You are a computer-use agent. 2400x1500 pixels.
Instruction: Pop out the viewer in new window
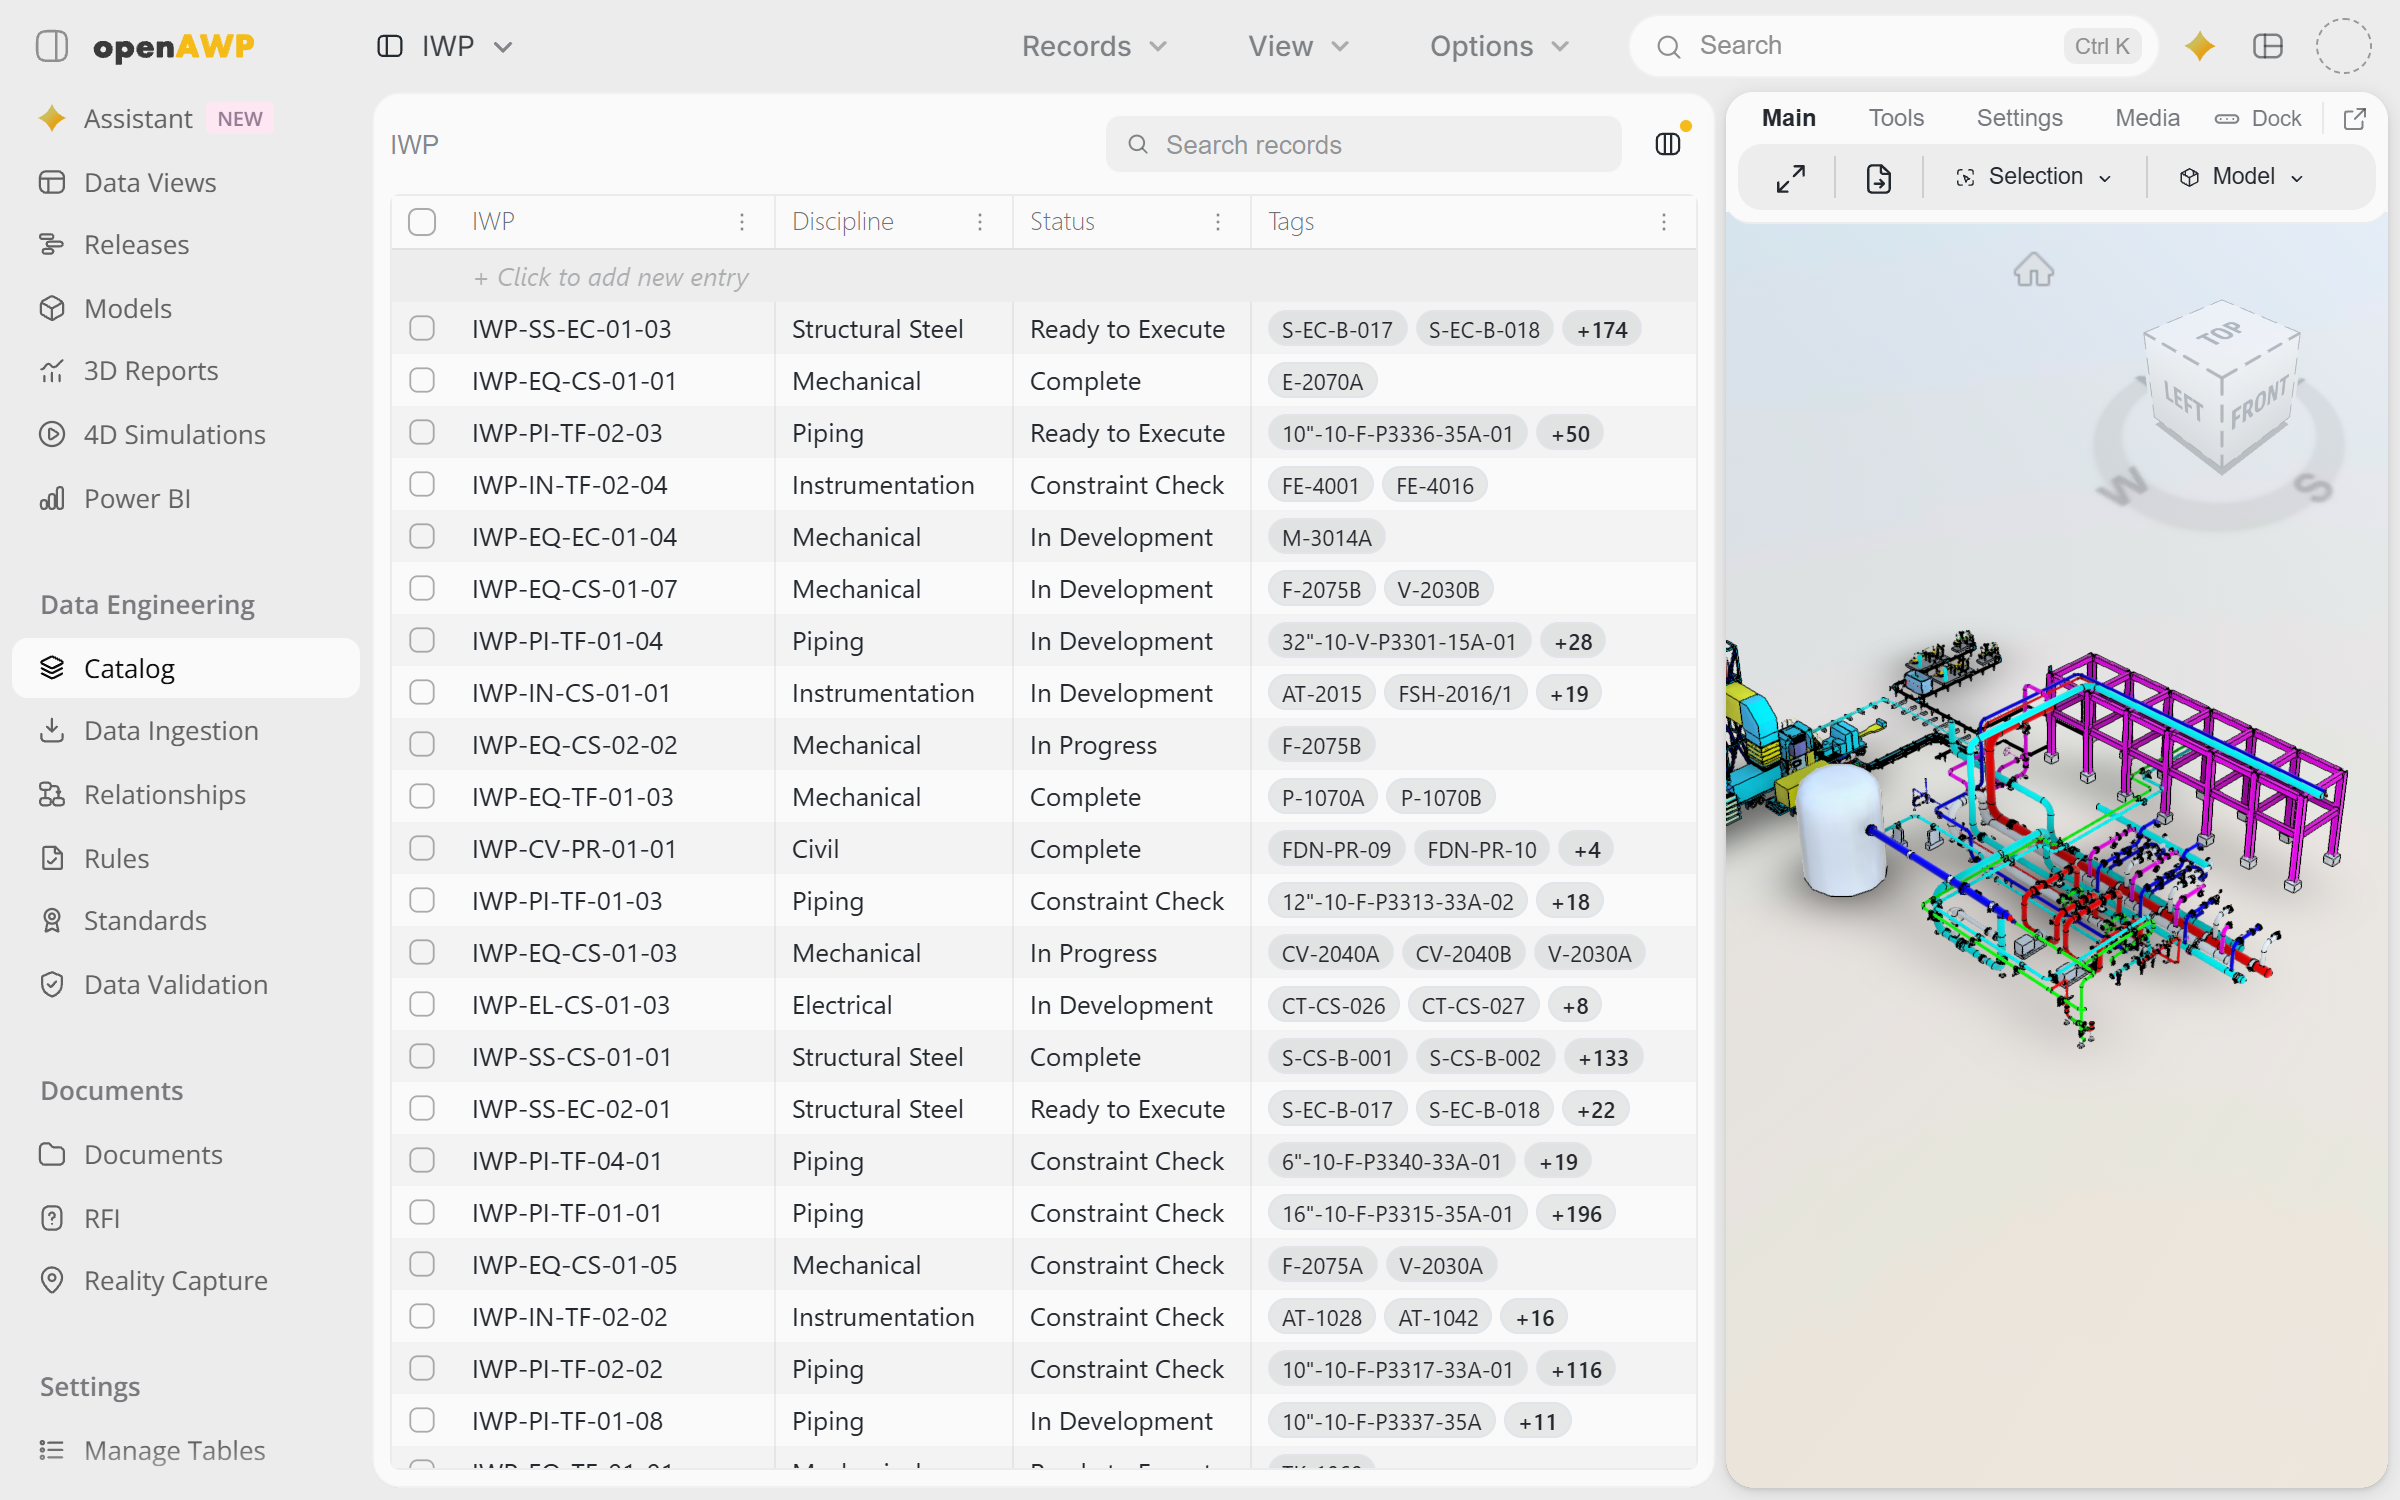tap(2355, 118)
